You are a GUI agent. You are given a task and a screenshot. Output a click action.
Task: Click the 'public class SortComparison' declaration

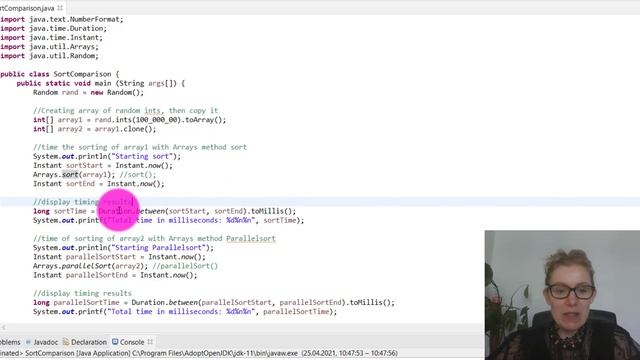[x=60, y=74]
